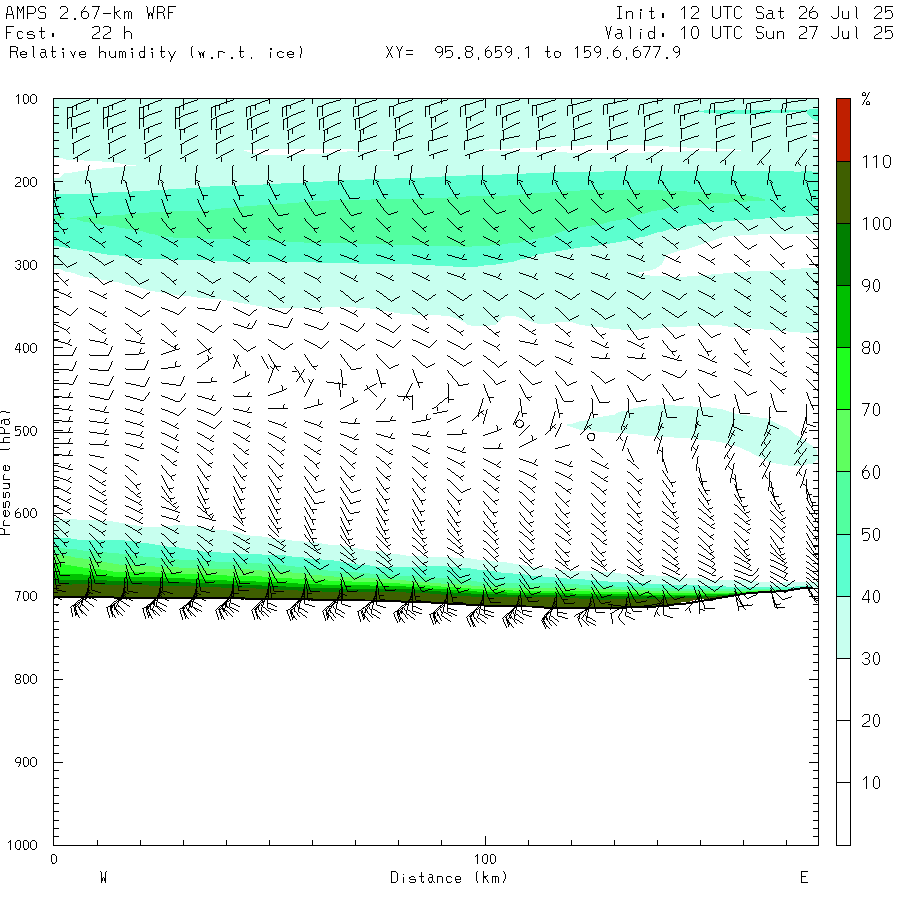Click the 800 hPa pressure axis label
This screenshot has width=900, height=900.
(26, 680)
